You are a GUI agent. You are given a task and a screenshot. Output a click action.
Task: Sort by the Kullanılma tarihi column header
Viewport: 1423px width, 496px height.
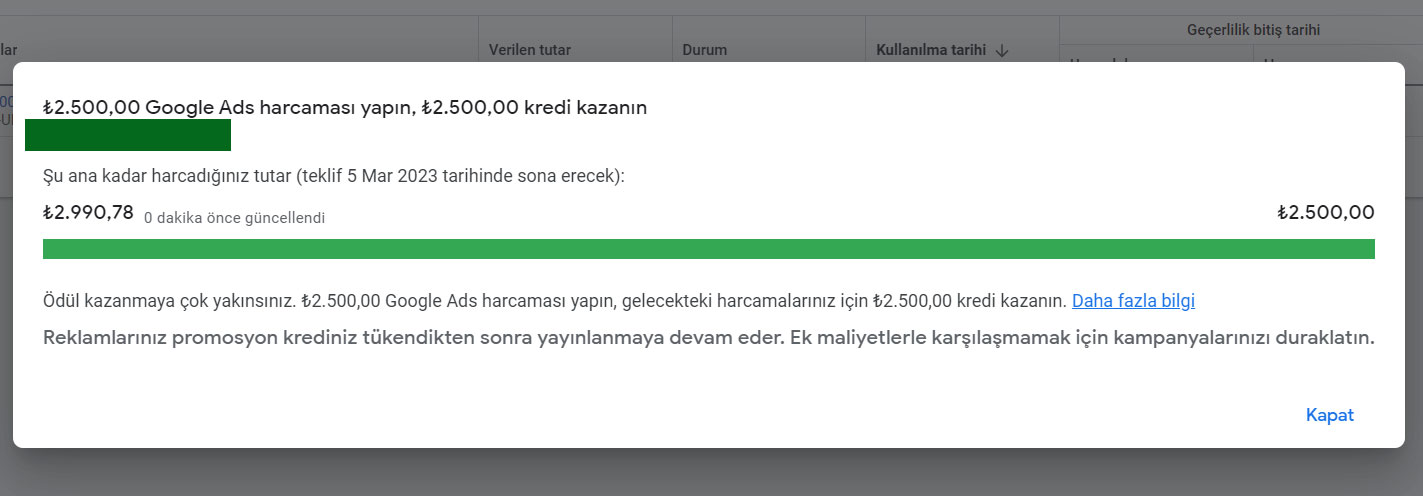tap(931, 49)
